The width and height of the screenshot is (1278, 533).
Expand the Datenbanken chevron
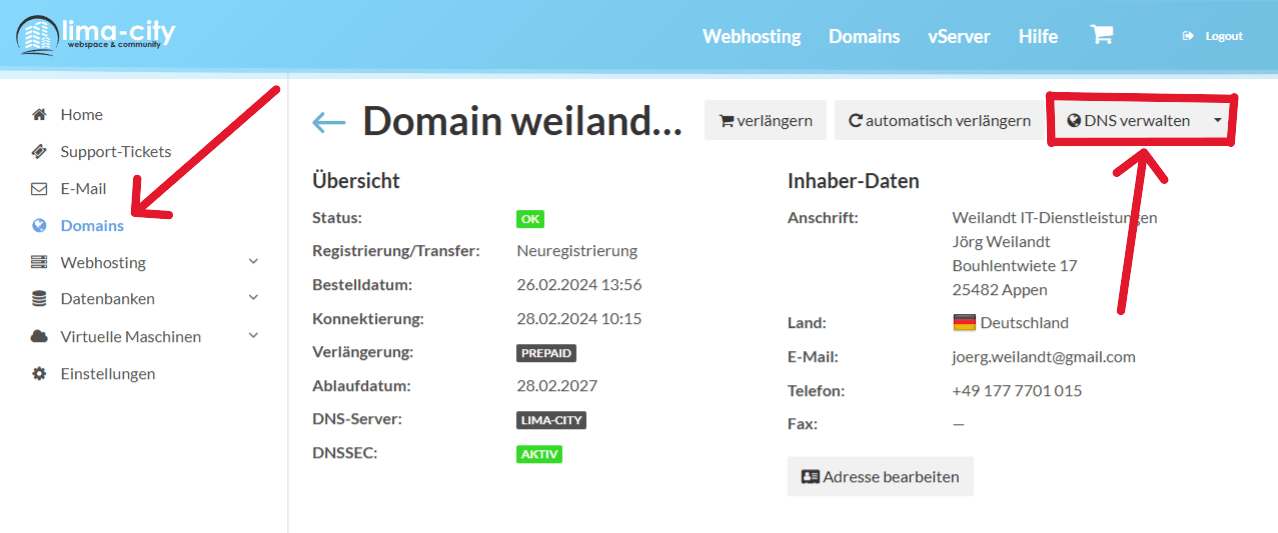(253, 298)
